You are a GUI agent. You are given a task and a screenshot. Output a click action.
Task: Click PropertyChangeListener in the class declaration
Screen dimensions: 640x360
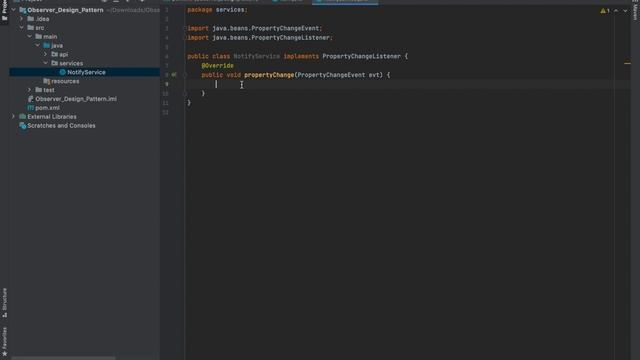click(x=362, y=56)
